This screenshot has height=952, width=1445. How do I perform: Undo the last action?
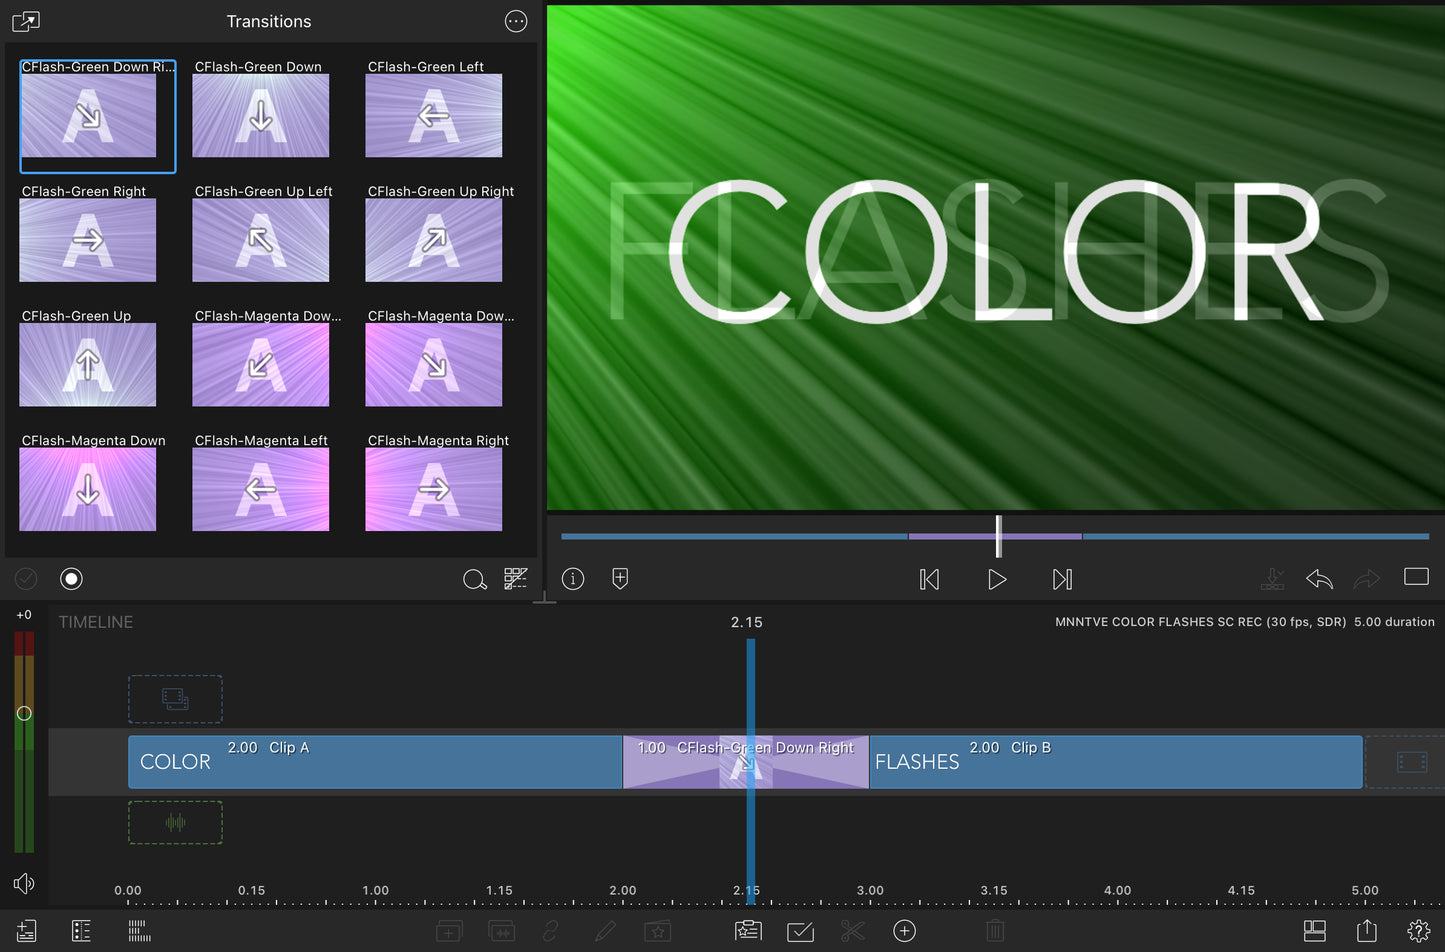coord(1319,579)
